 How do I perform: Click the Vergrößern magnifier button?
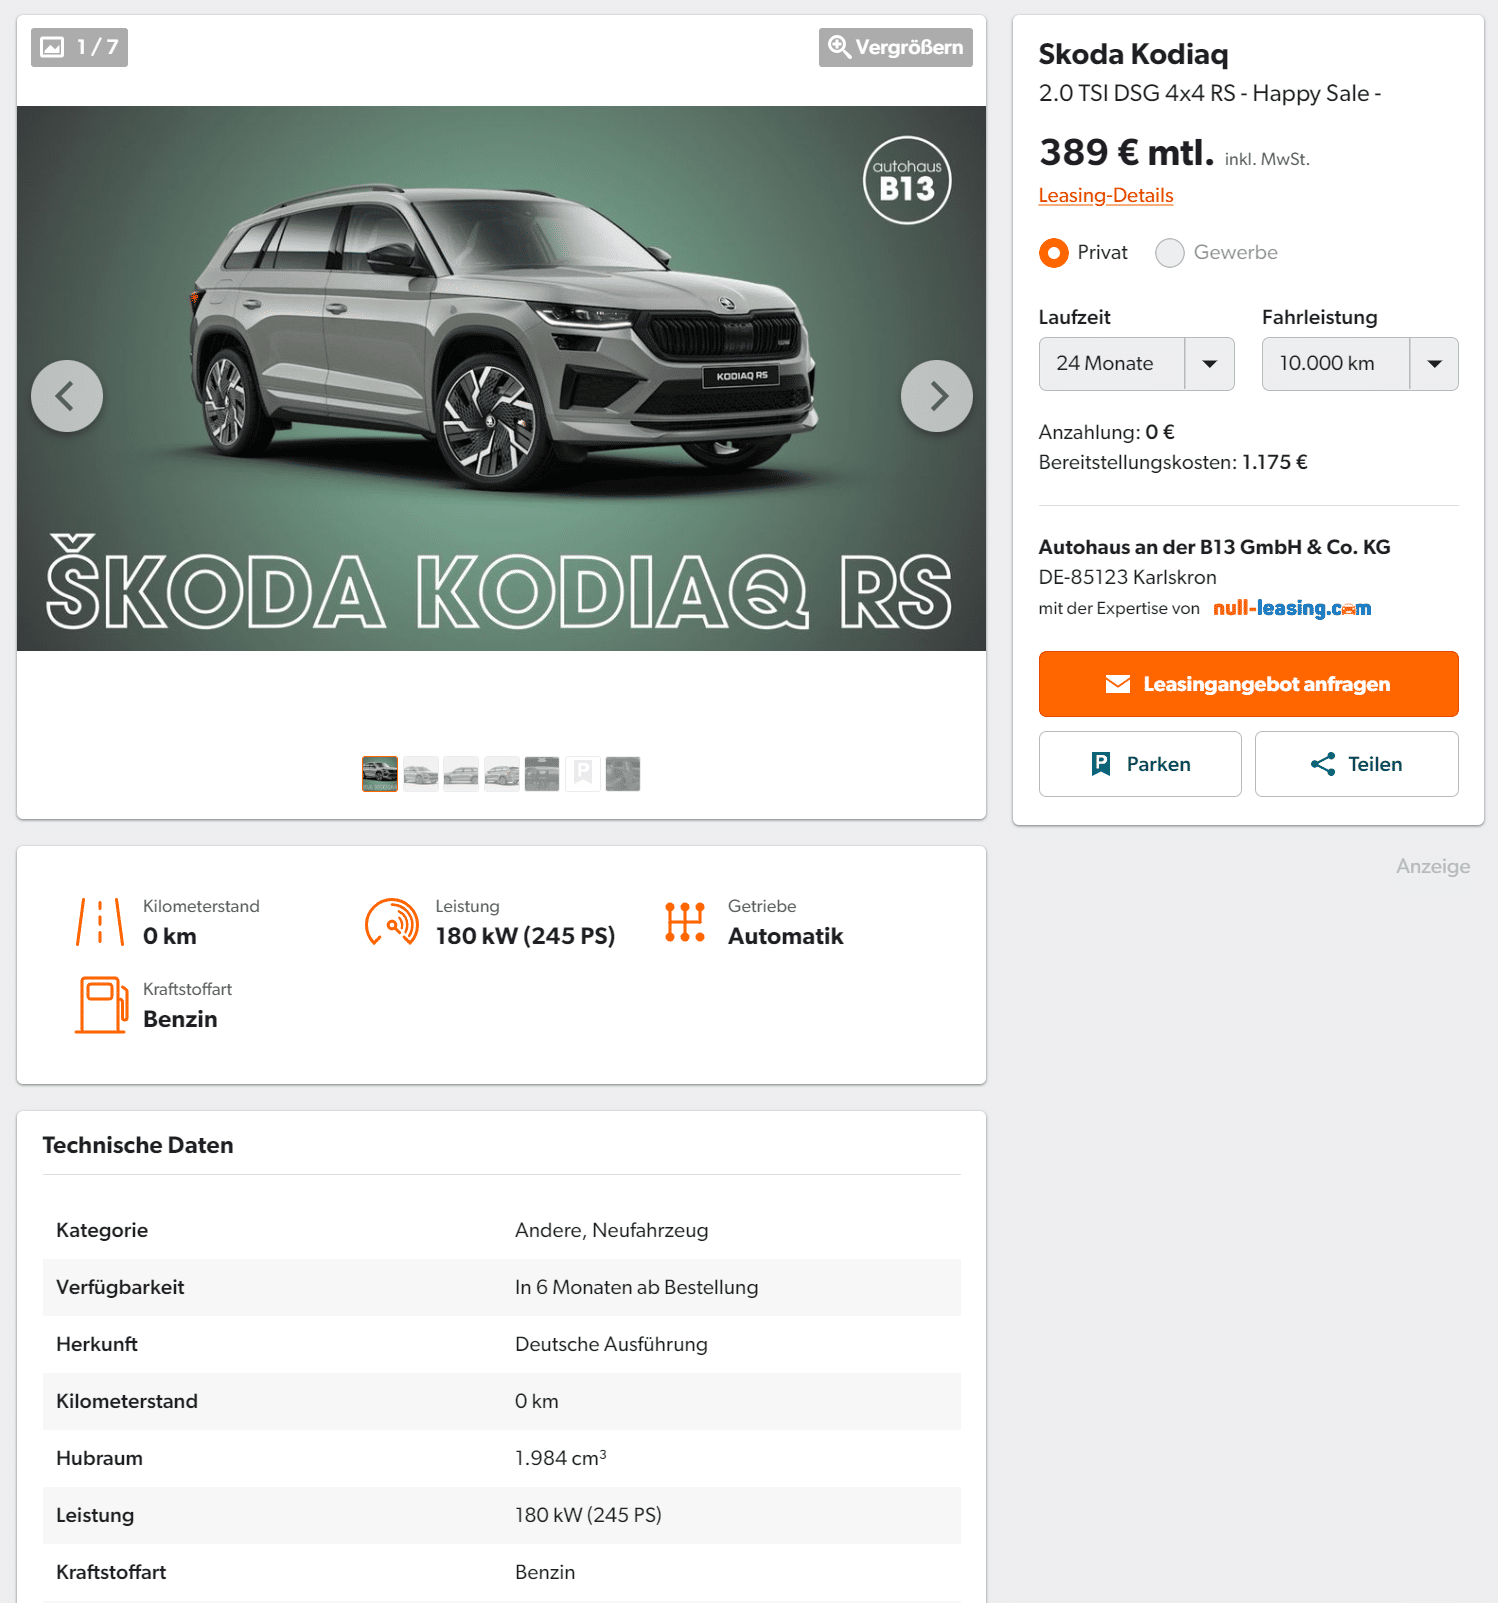(x=895, y=47)
